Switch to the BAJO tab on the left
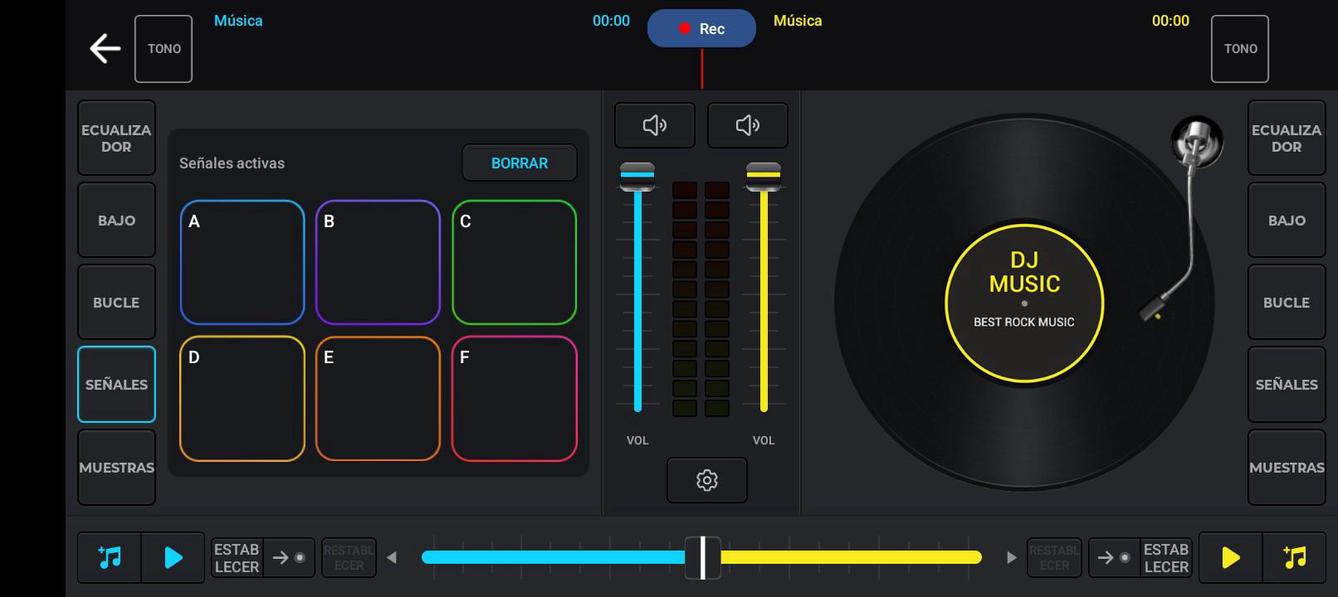1338x597 pixels. pyautogui.click(x=116, y=219)
